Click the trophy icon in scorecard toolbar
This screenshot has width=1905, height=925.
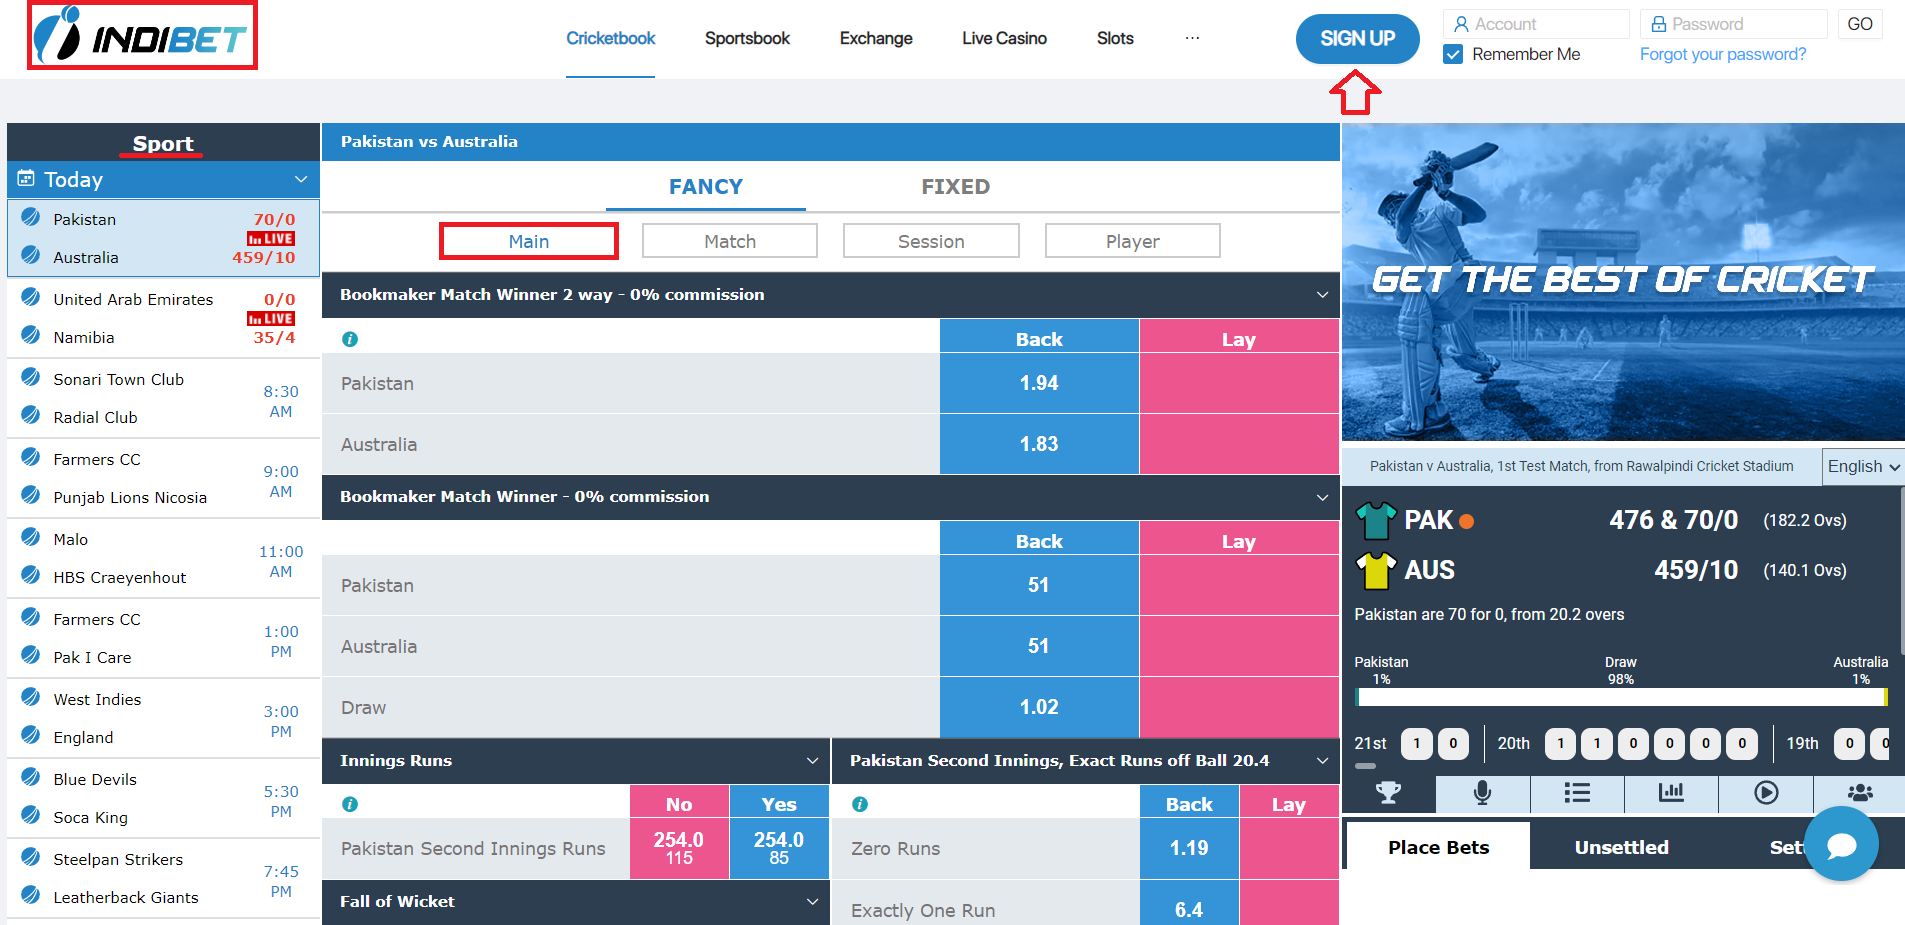1388,793
